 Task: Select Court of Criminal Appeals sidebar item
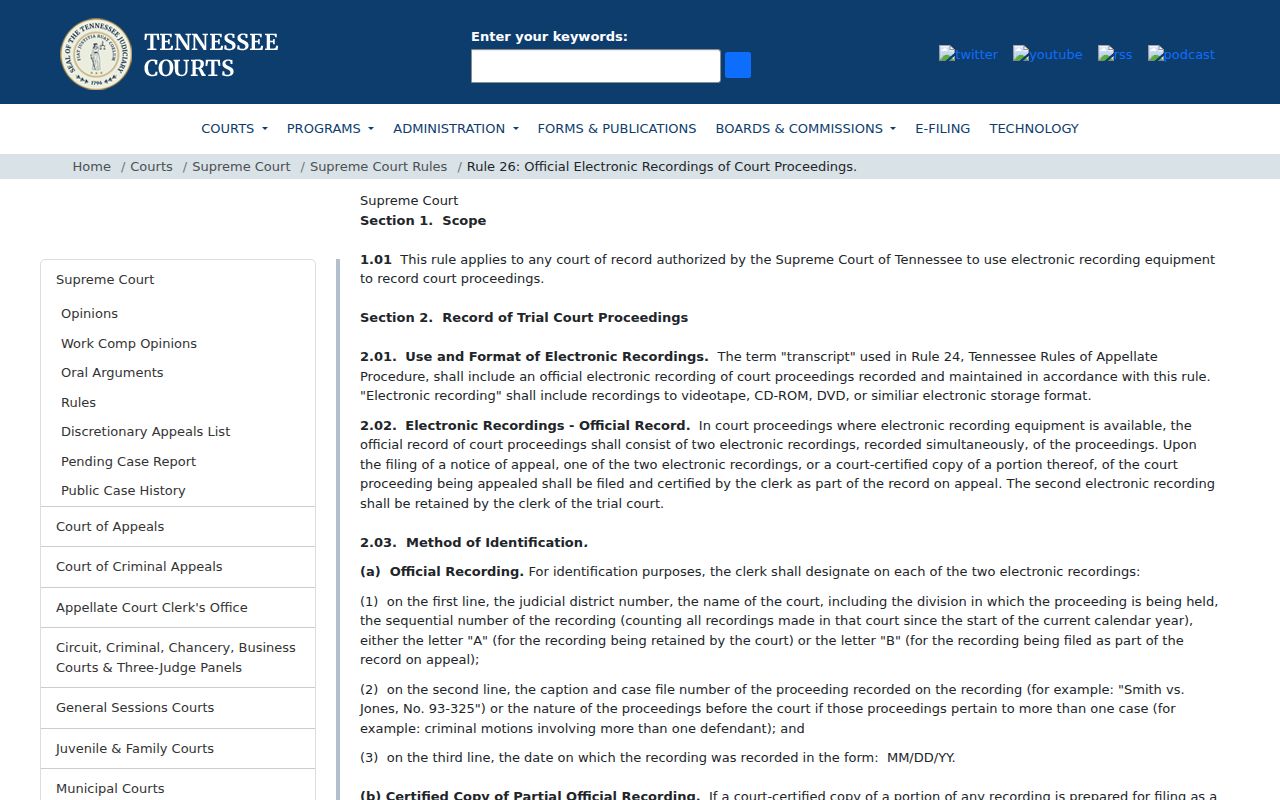click(178, 566)
